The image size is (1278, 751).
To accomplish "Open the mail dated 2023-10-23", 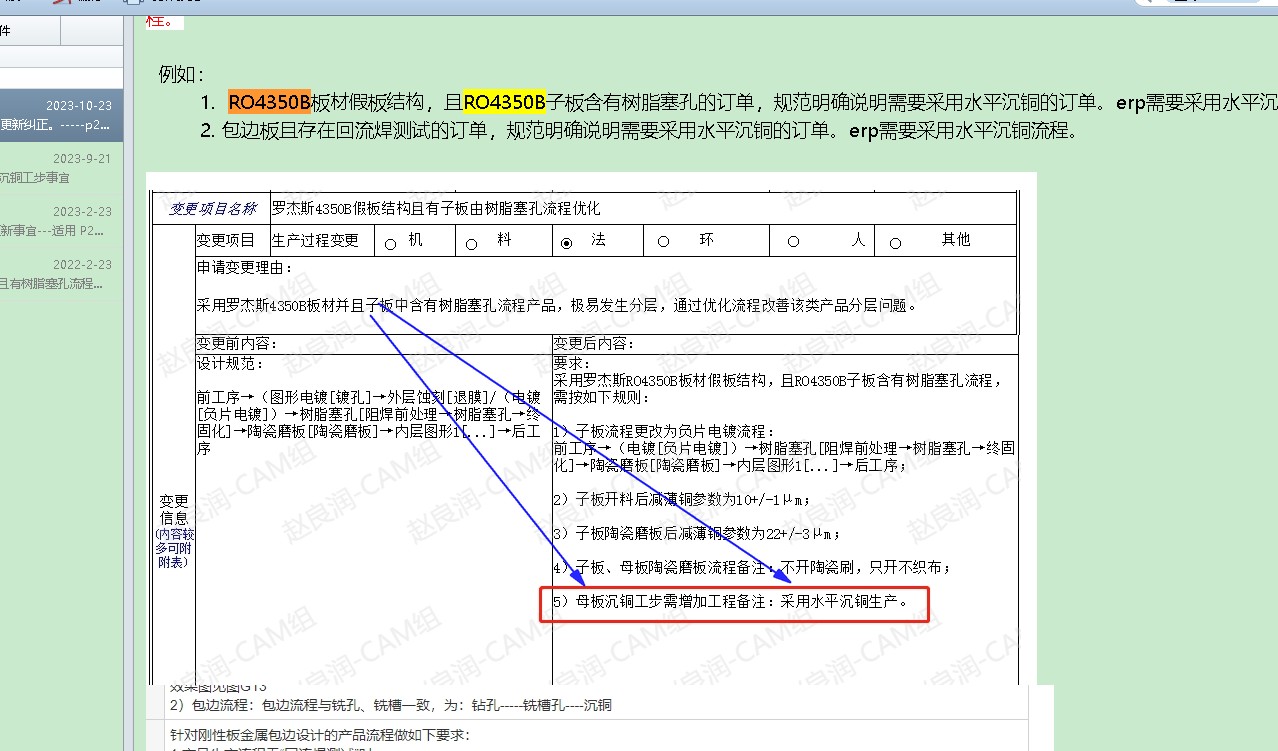I will (x=61, y=115).
